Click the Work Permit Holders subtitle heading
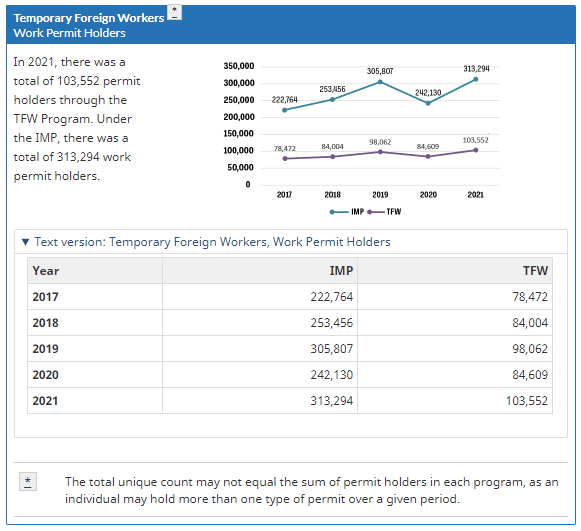 coord(70,33)
